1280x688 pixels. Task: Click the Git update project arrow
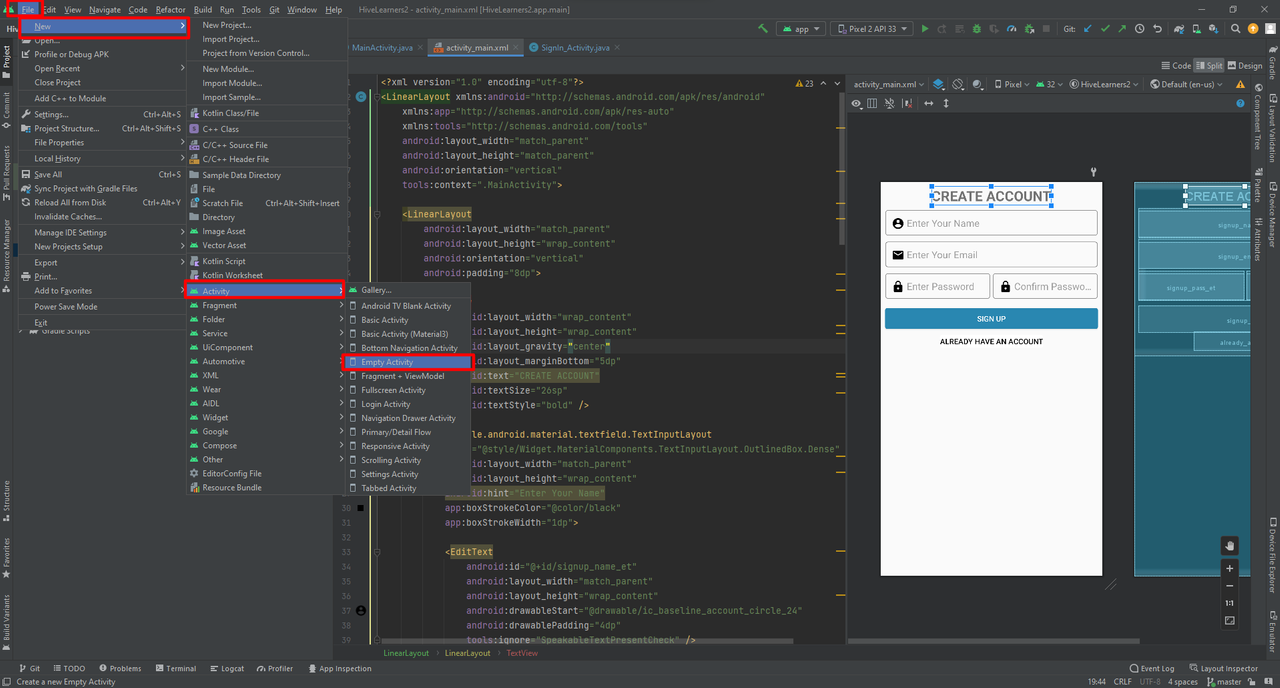pyautogui.click(x=1088, y=29)
